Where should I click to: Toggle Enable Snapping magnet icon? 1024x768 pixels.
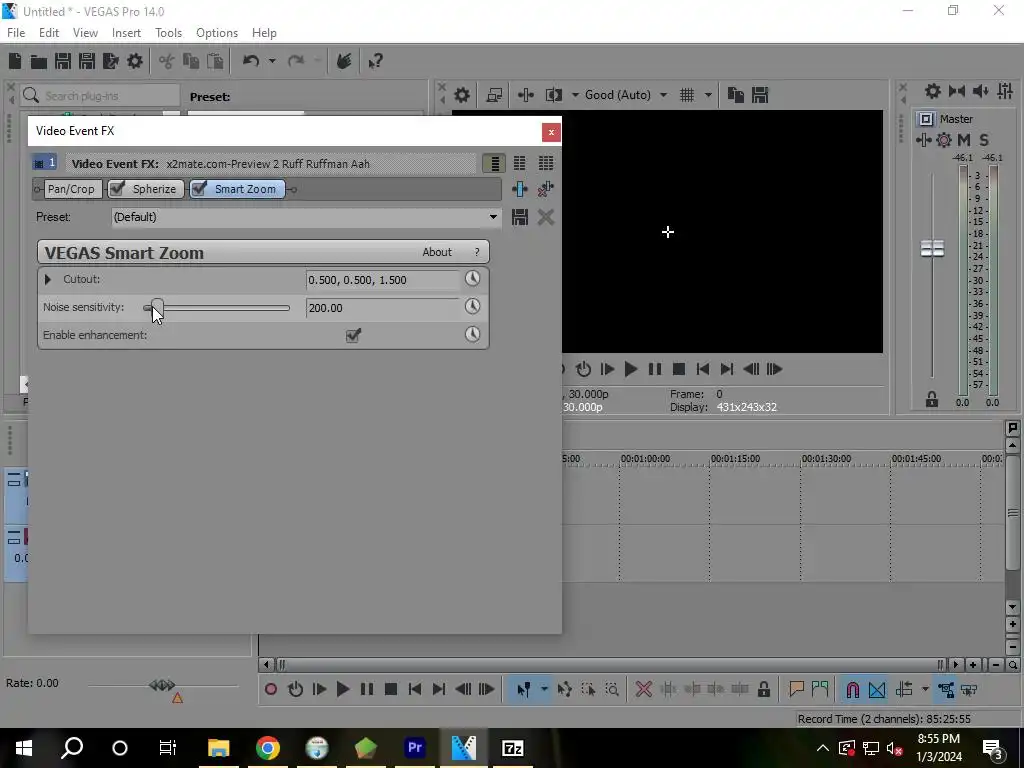(852, 689)
